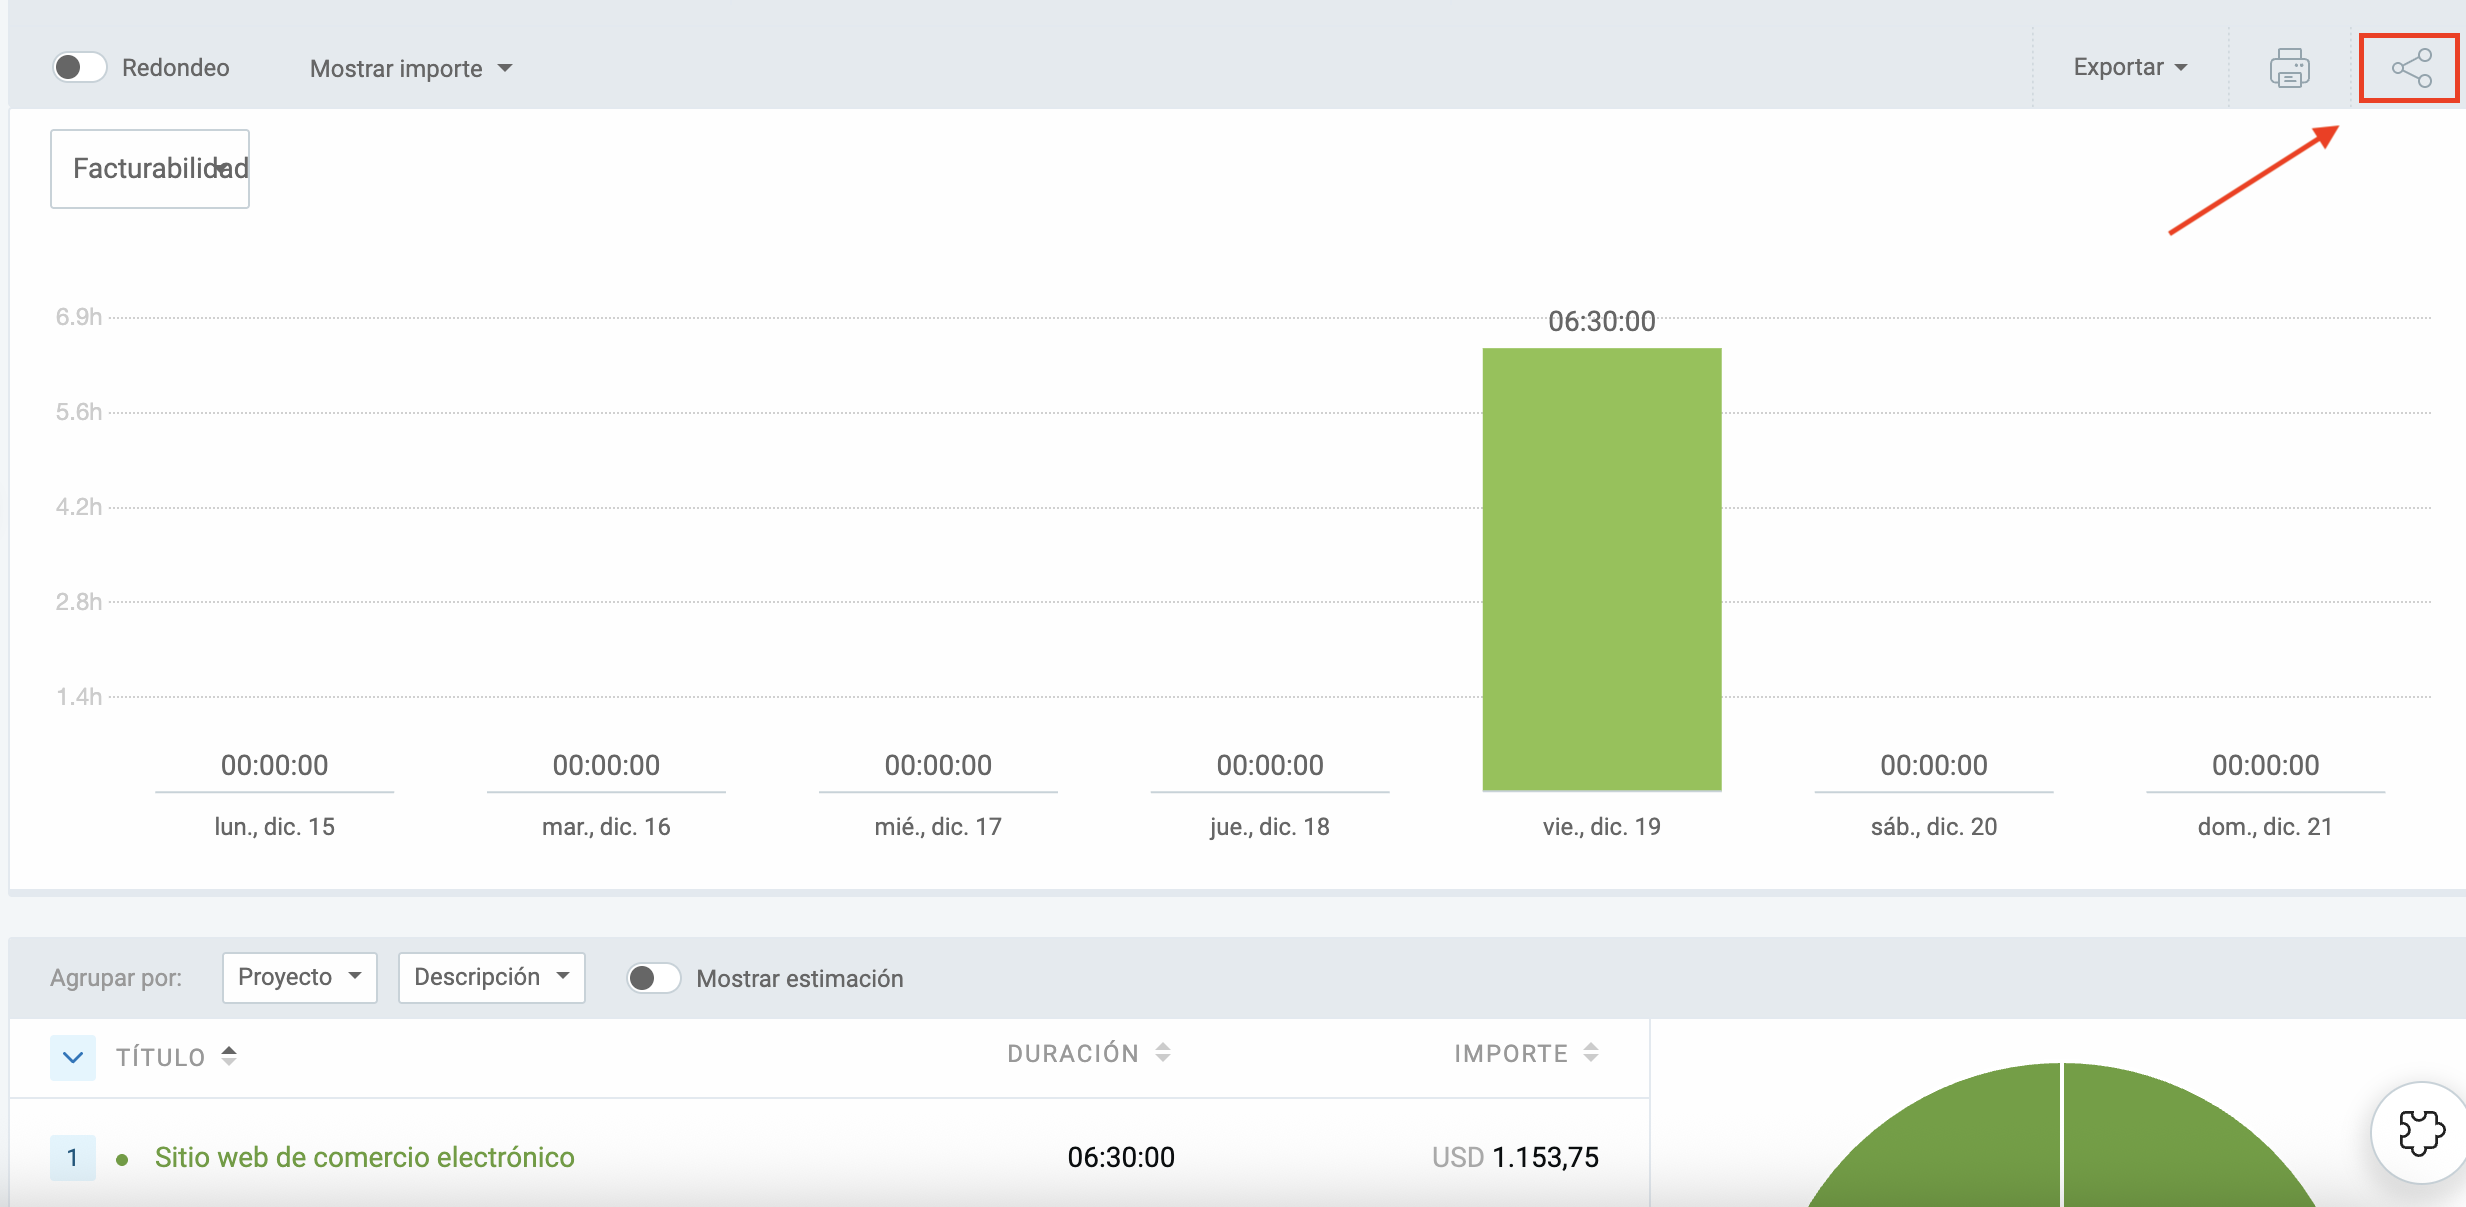The image size is (2466, 1207).
Task: Click the print report icon
Action: [2289, 68]
